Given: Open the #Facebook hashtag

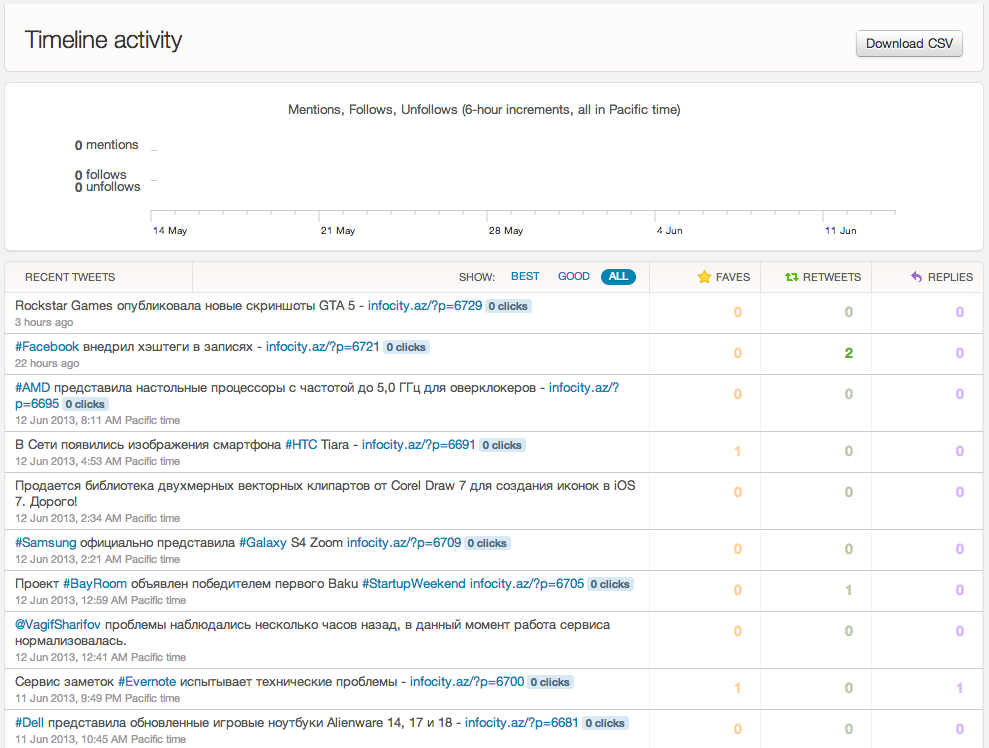Looking at the screenshot, I should pyautogui.click(x=47, y=346).
